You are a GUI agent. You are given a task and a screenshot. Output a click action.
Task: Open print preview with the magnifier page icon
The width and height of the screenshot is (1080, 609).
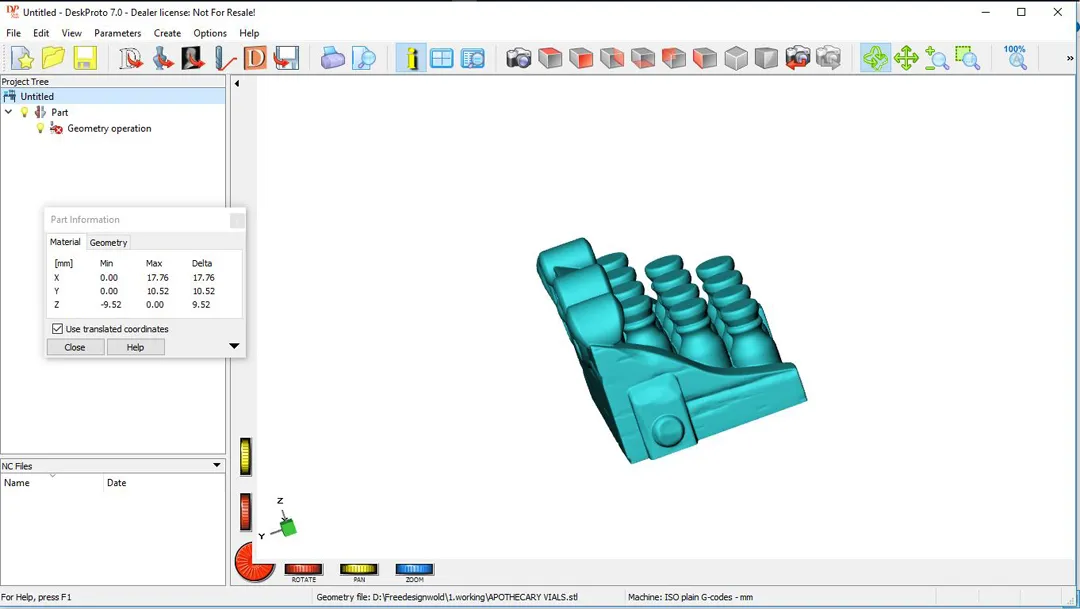coord(364,58)
